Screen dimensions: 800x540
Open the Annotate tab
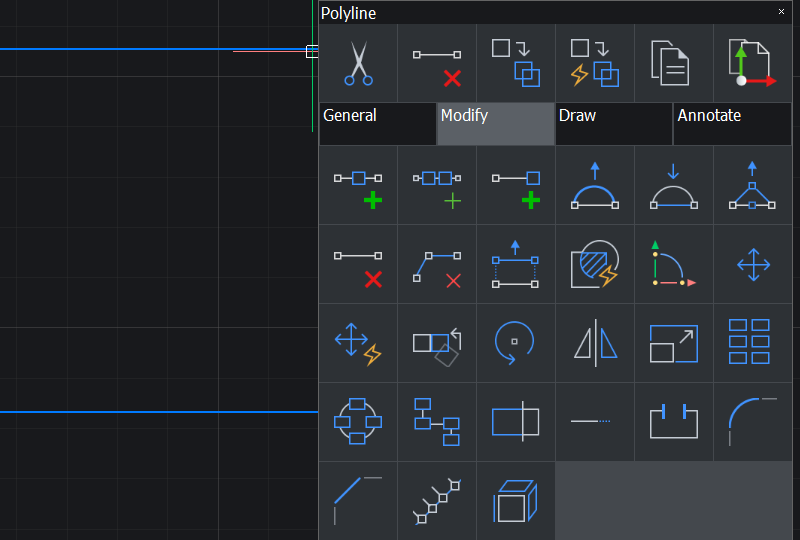pyautogui.click(x=732, y=123)
